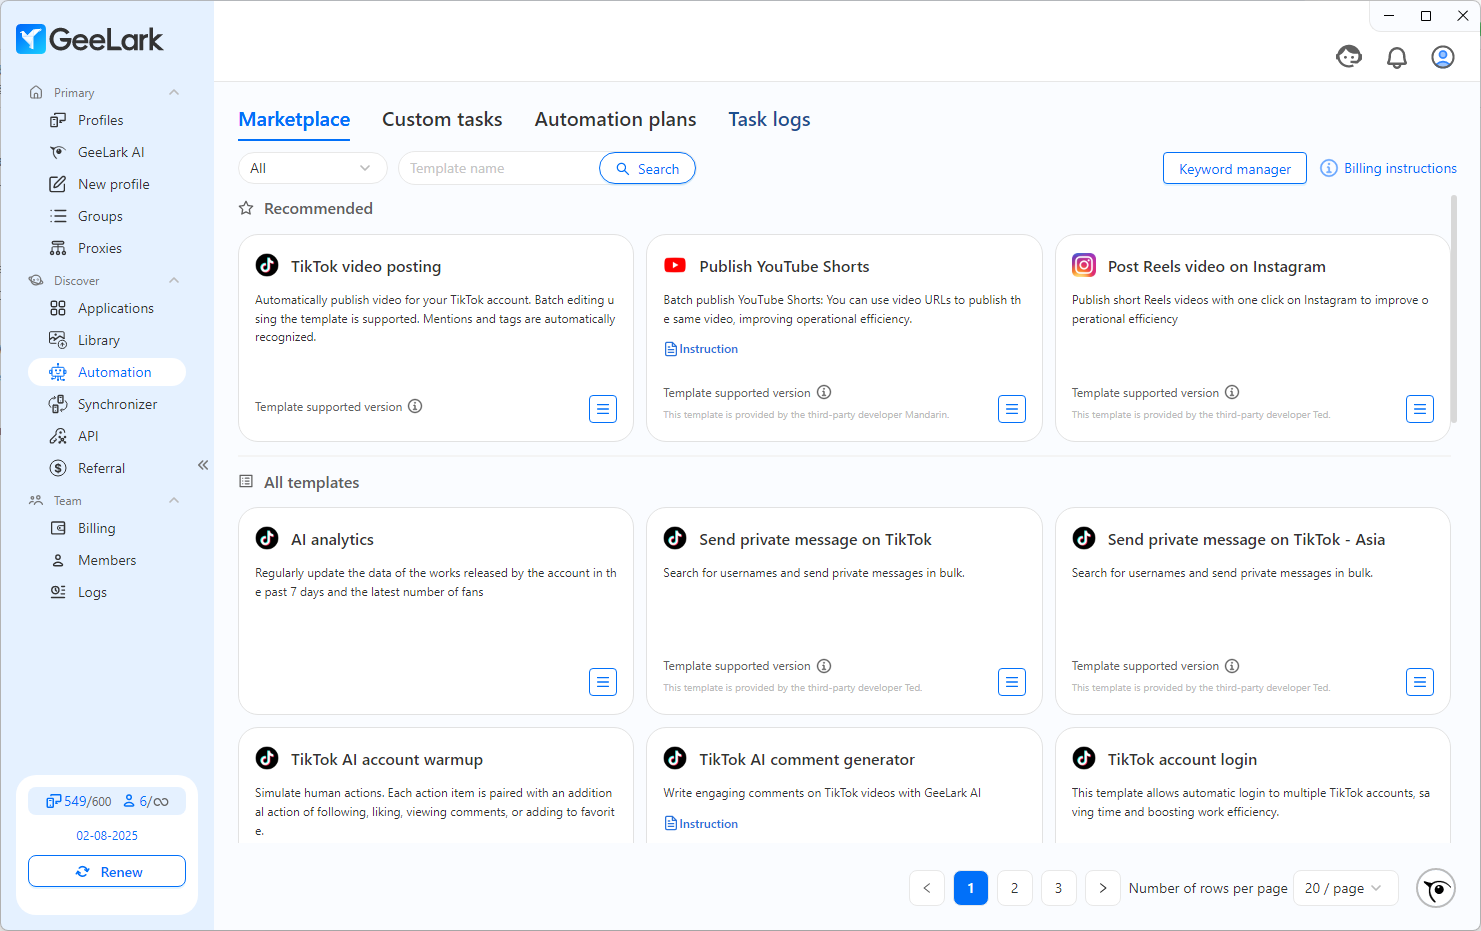This screenshot has height=931, width=1481.
Task: Open the 20 / page rows dropdown
Action: point(1345,888)
